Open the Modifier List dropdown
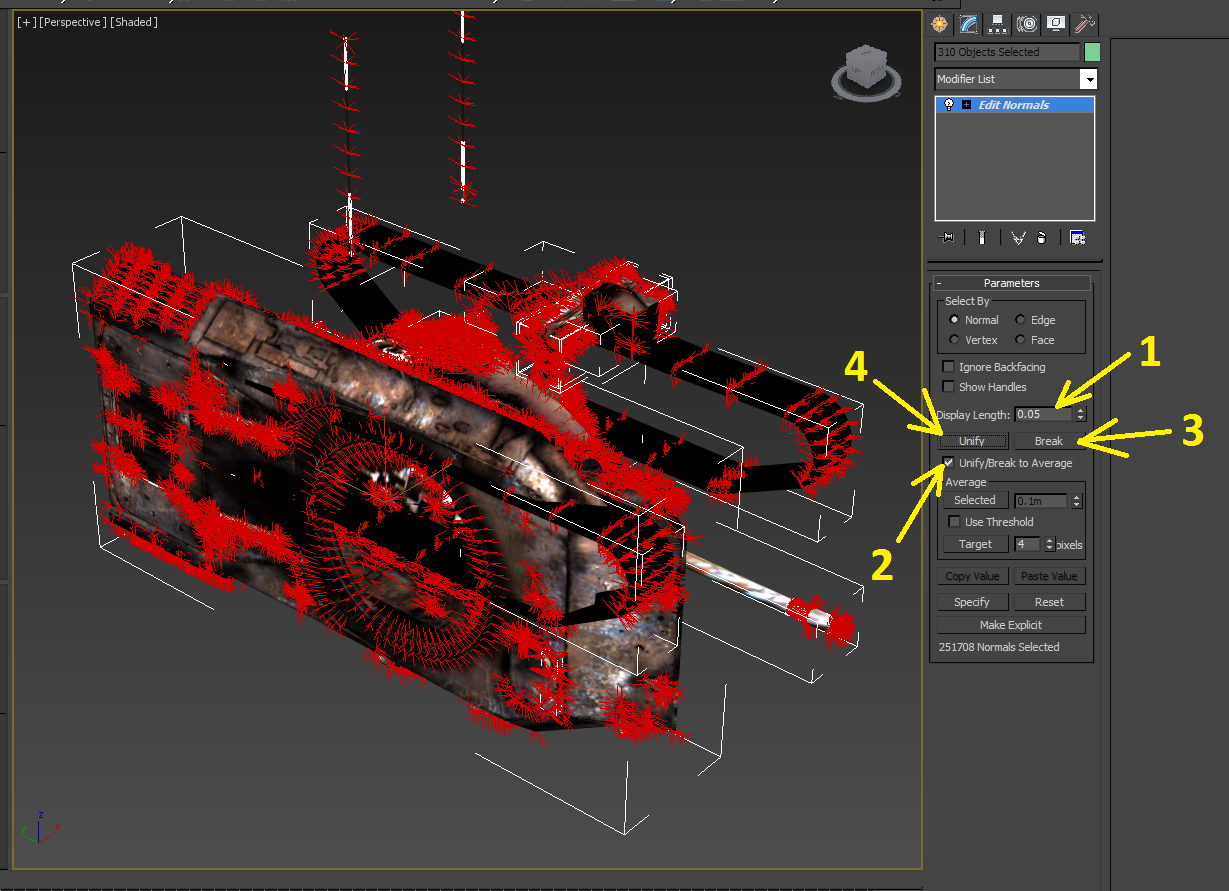 [x=1088, y=79]
